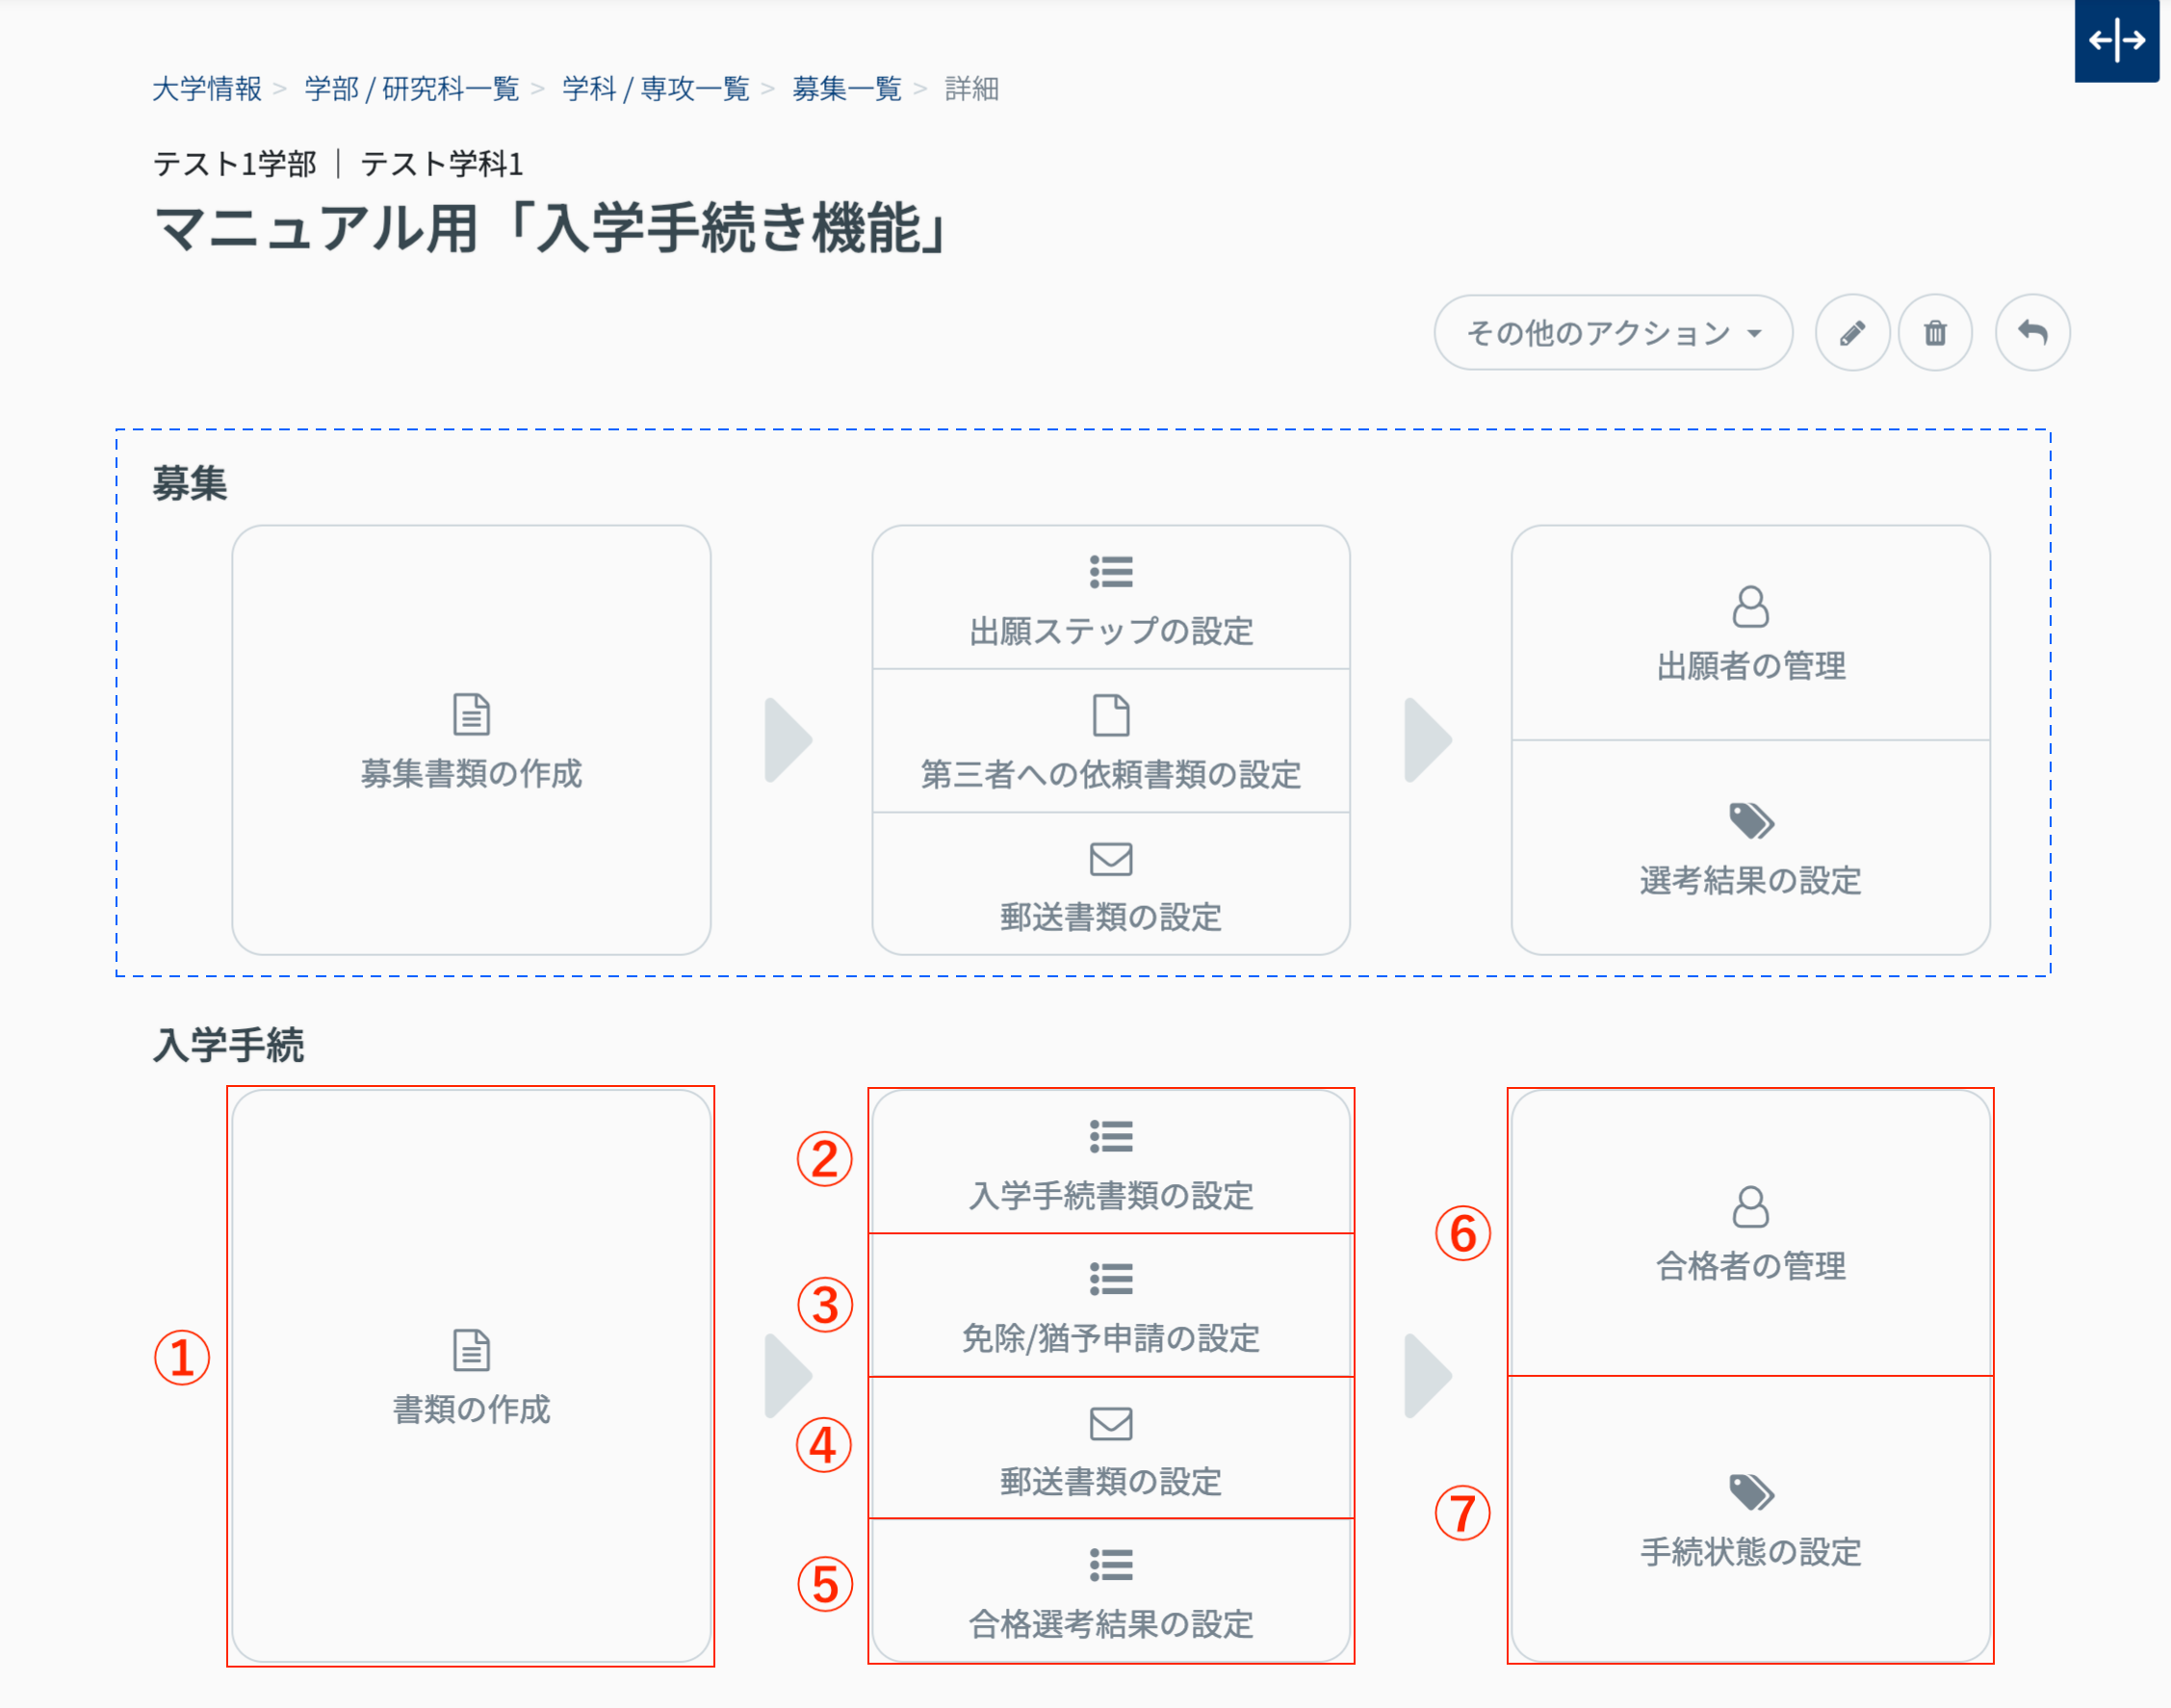Screen dimensions: 2171x1708
Task: Open 選考結果の設定 tag icon
Action: tap(1750, 821)
